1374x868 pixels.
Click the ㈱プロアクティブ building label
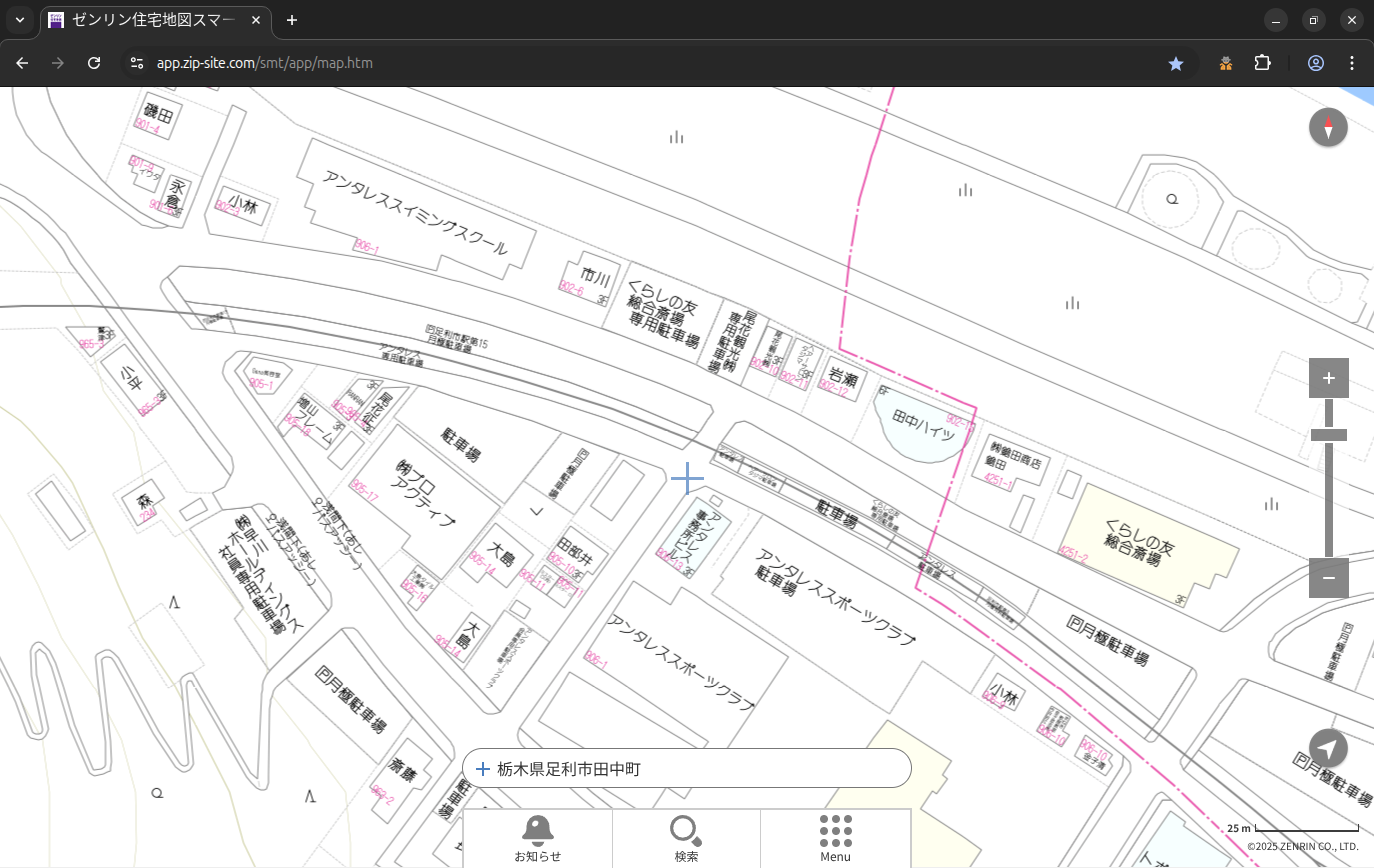[x=426, y=491]
